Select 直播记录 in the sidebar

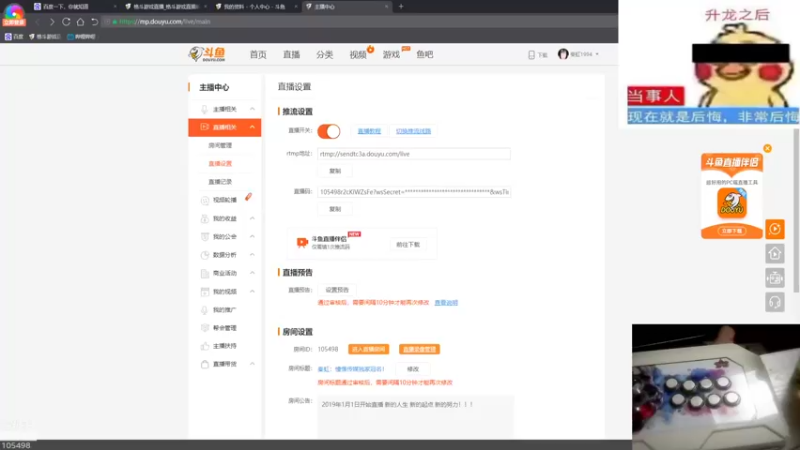pos(220,182)
